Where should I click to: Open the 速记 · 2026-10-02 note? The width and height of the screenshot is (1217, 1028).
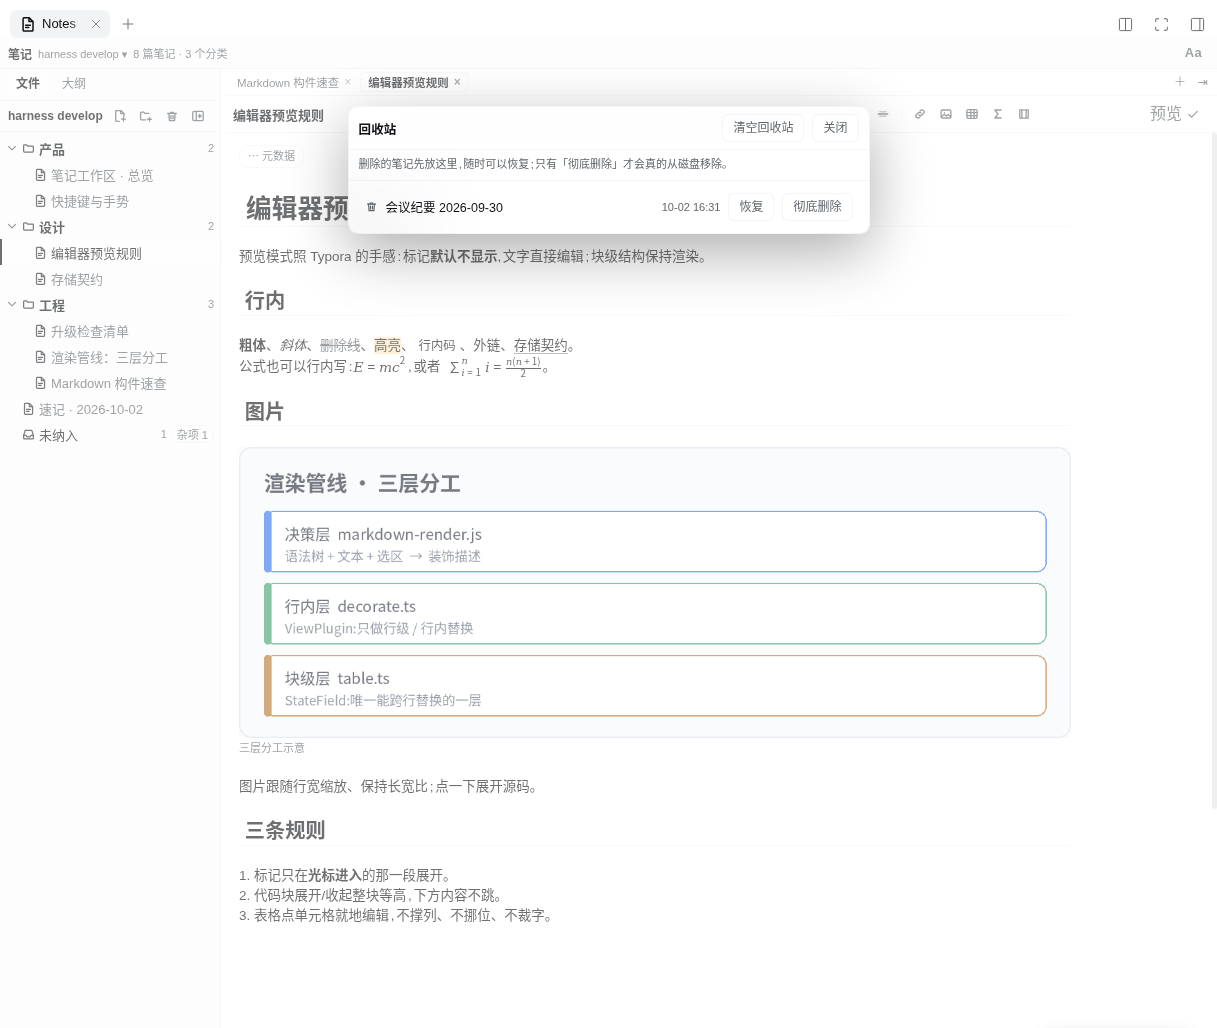(110, 409)
